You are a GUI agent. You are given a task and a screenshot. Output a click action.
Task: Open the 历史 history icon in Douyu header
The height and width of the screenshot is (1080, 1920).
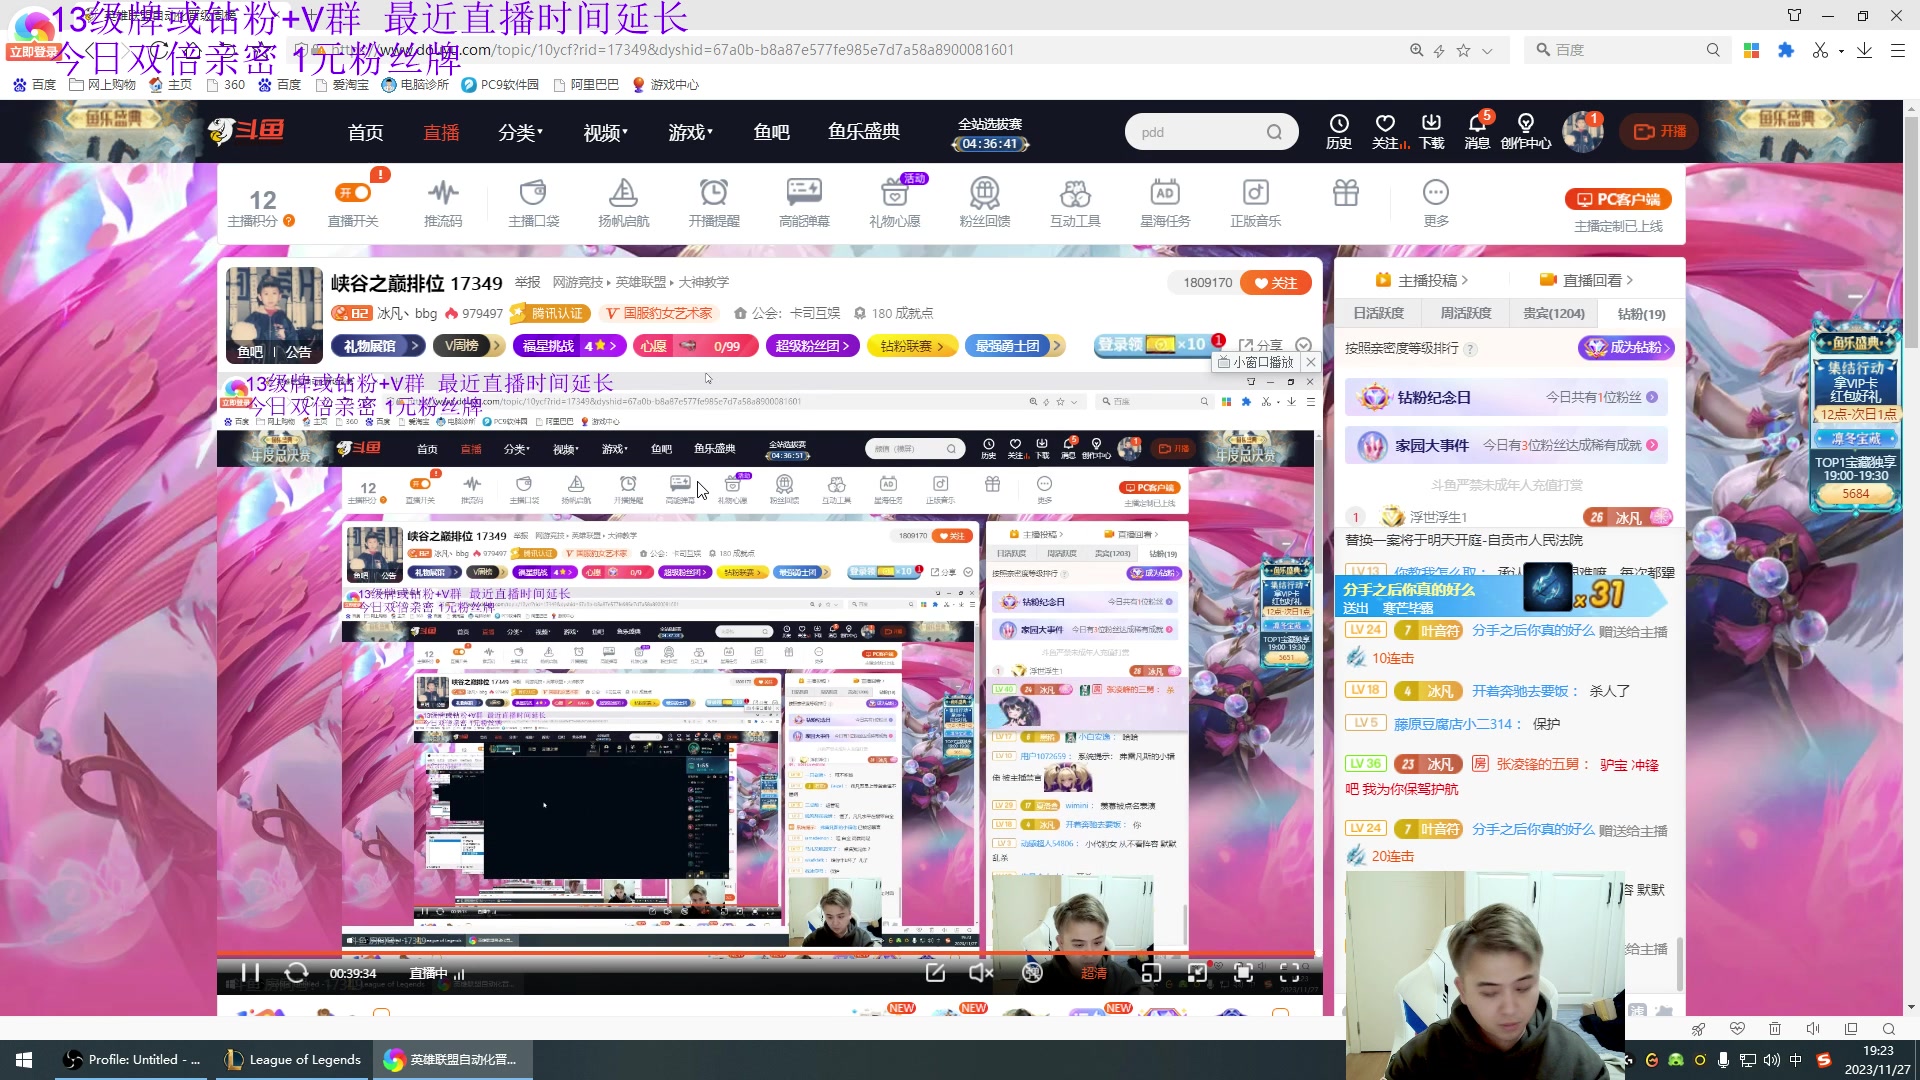[x=1339, y=131]
